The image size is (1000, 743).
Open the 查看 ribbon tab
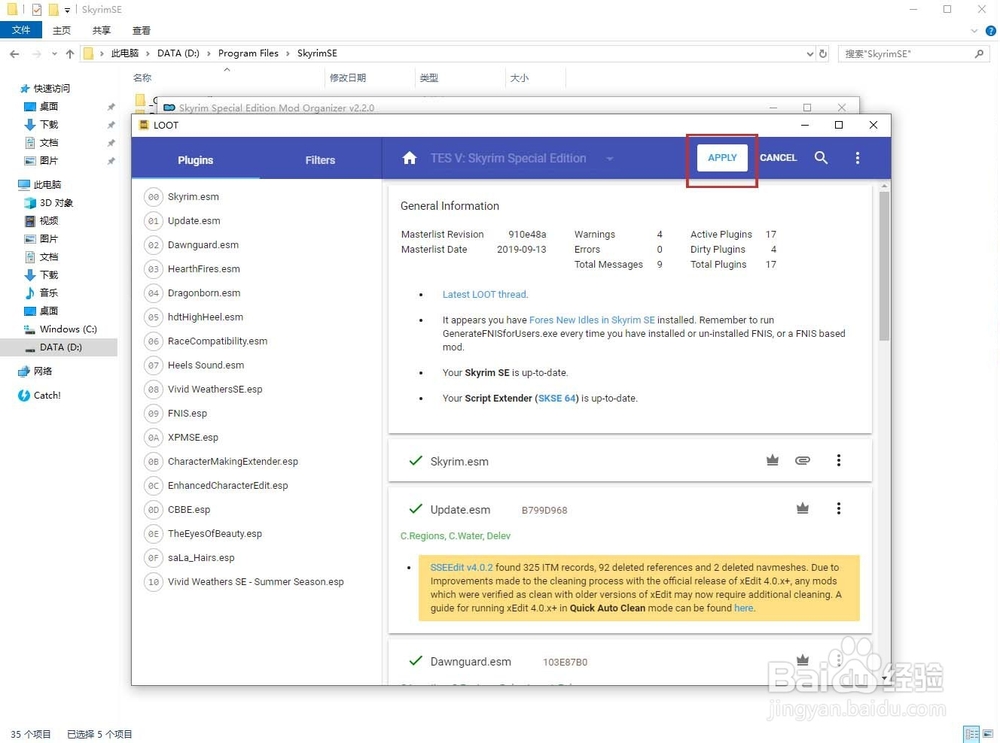(141, 31)
